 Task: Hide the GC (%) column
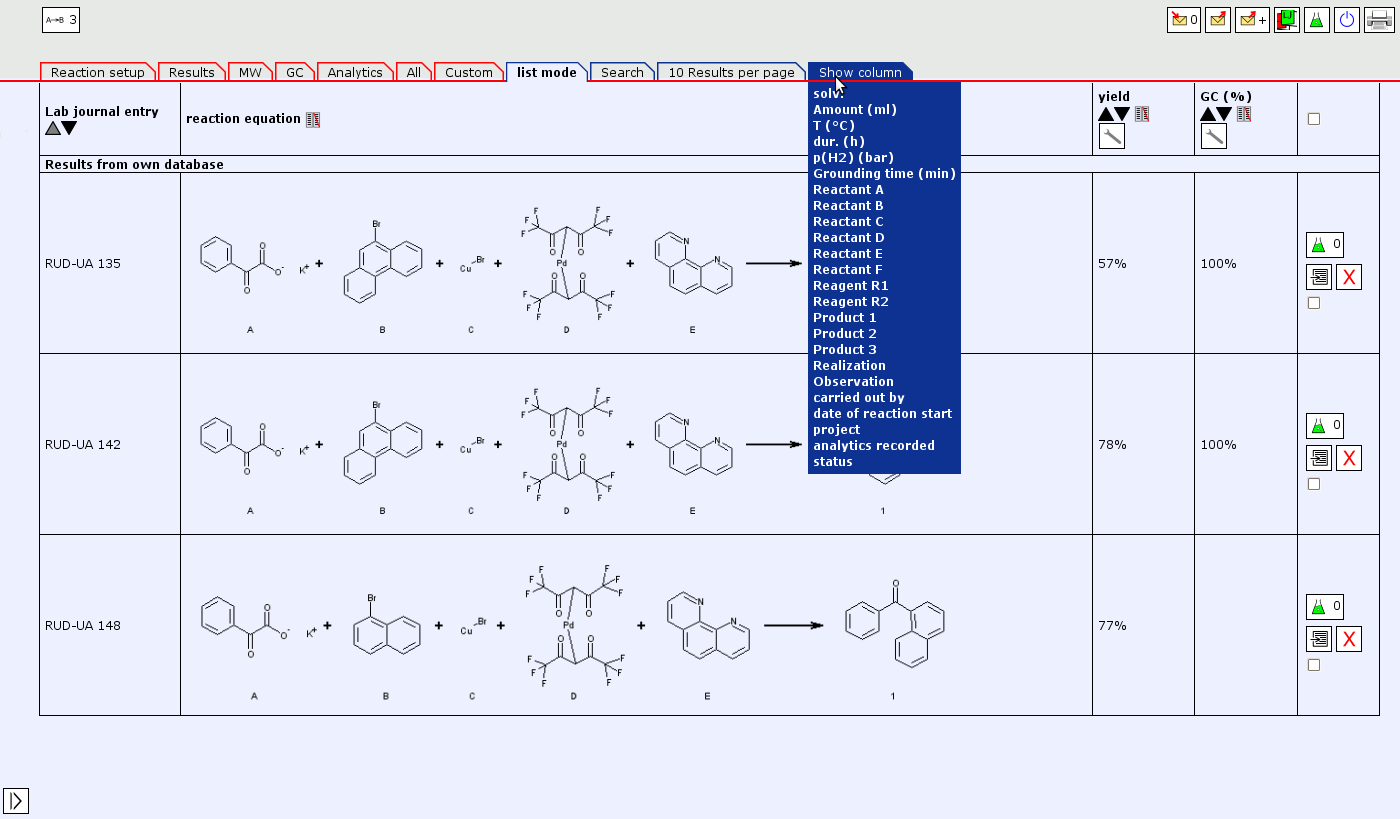(x=1244, y=114)
